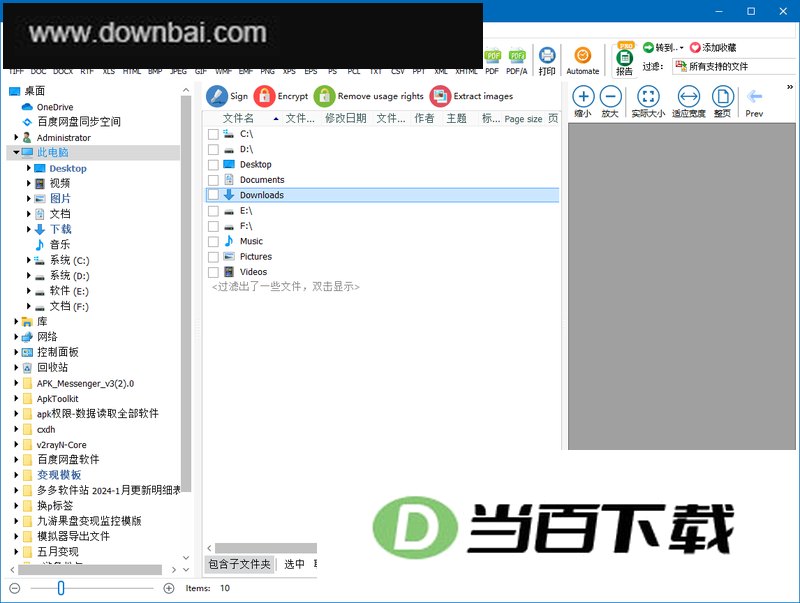Screen dimensions: 800x603
Task: Open the Automate scheduler
Action: tap(583, 61)
